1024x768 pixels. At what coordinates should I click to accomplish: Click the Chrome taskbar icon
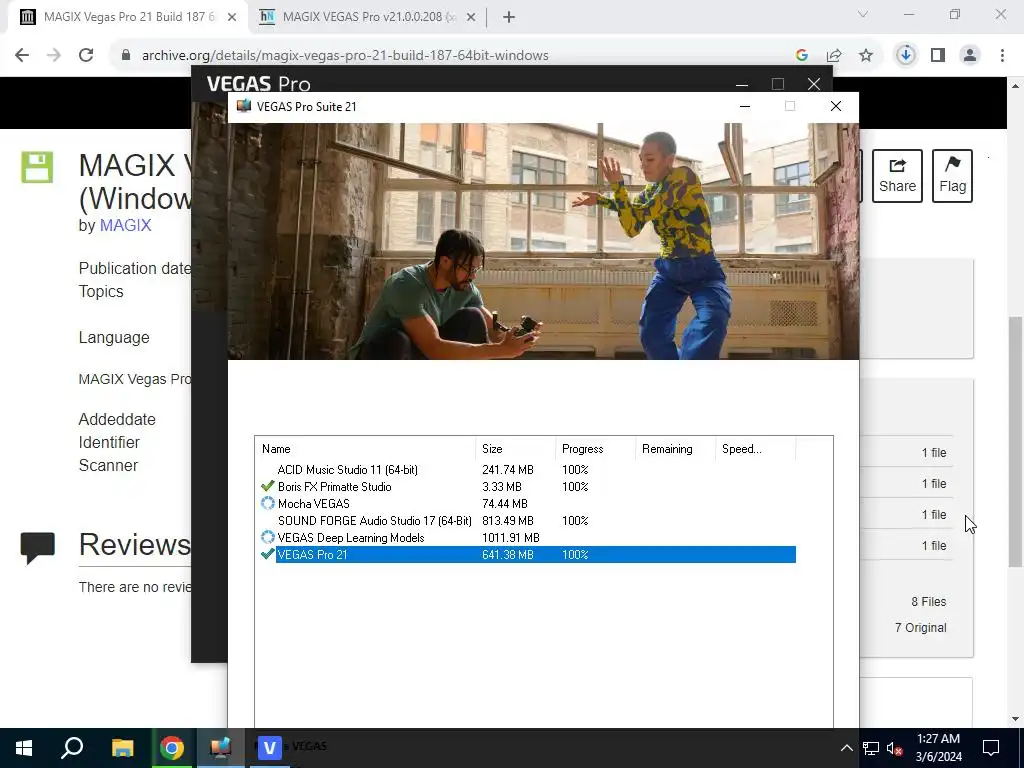[x=172, y=748]
